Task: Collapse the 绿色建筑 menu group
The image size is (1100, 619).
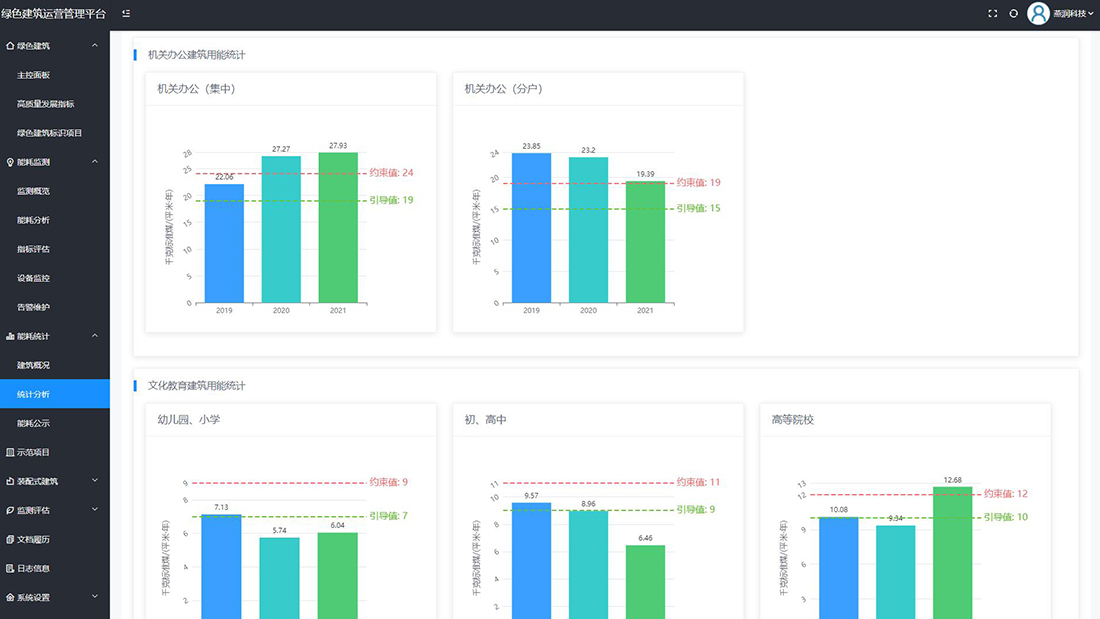Action: point(95,46)
